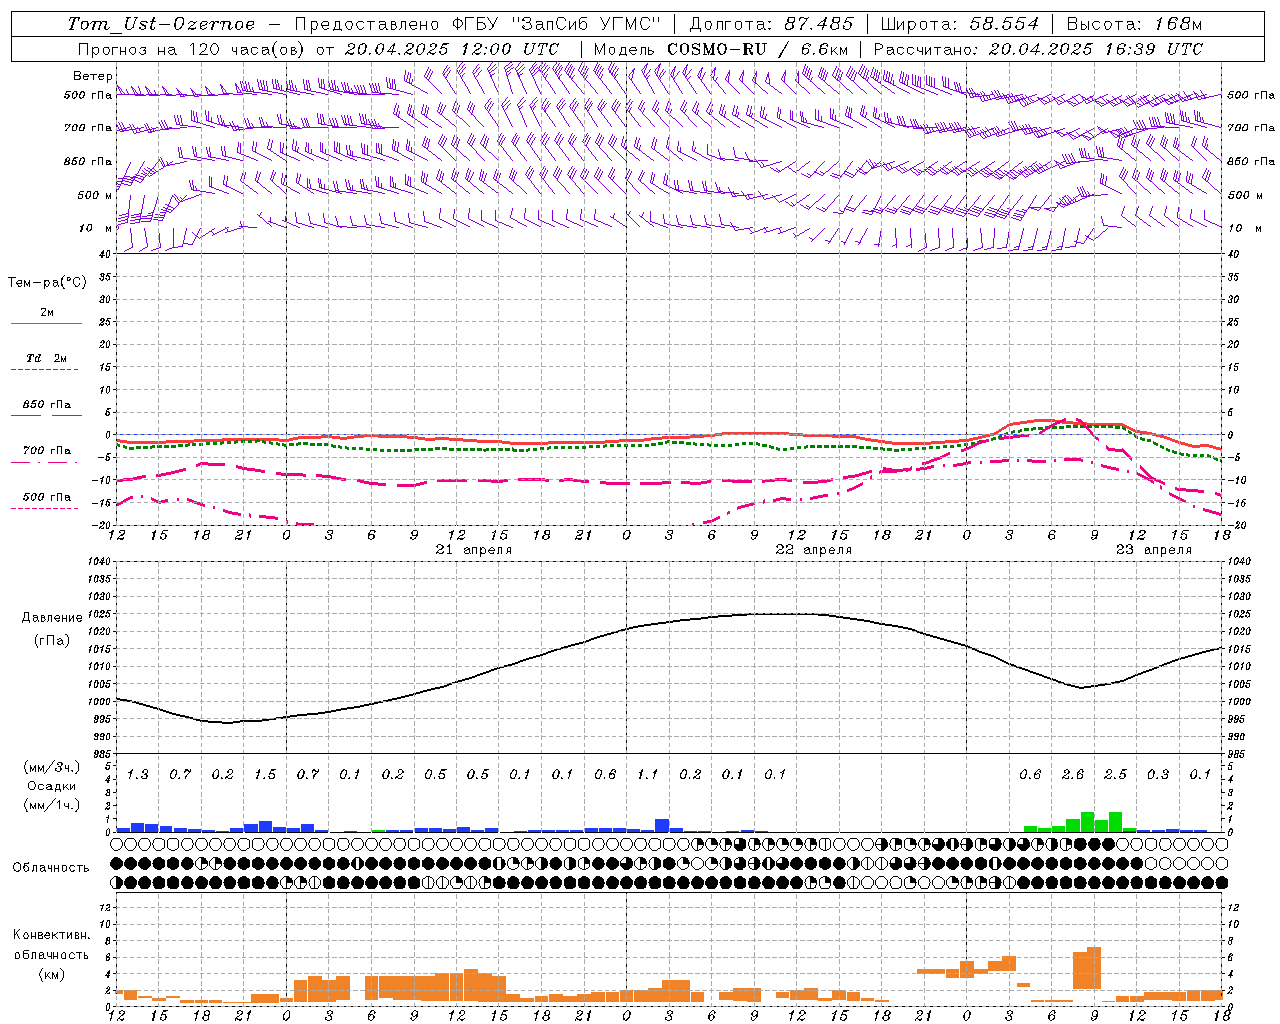Click the precipitation value 2.6
This screenshot has height=1024, width=1280.
click(x=1073, y=775)
